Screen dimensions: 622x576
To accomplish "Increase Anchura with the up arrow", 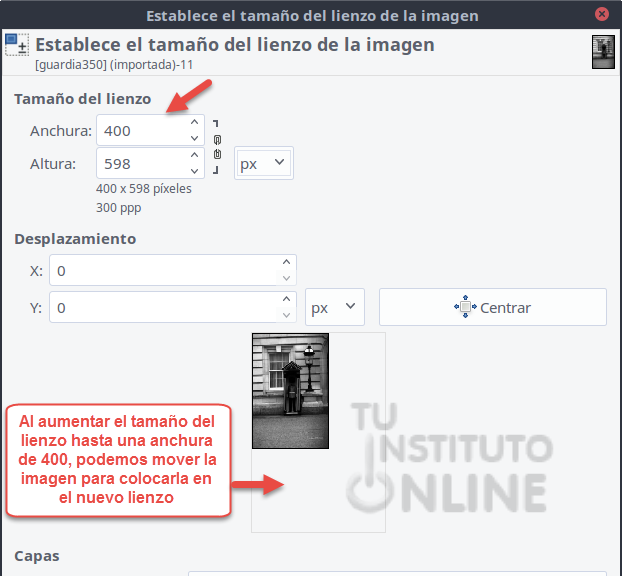I will coord(194,123).
